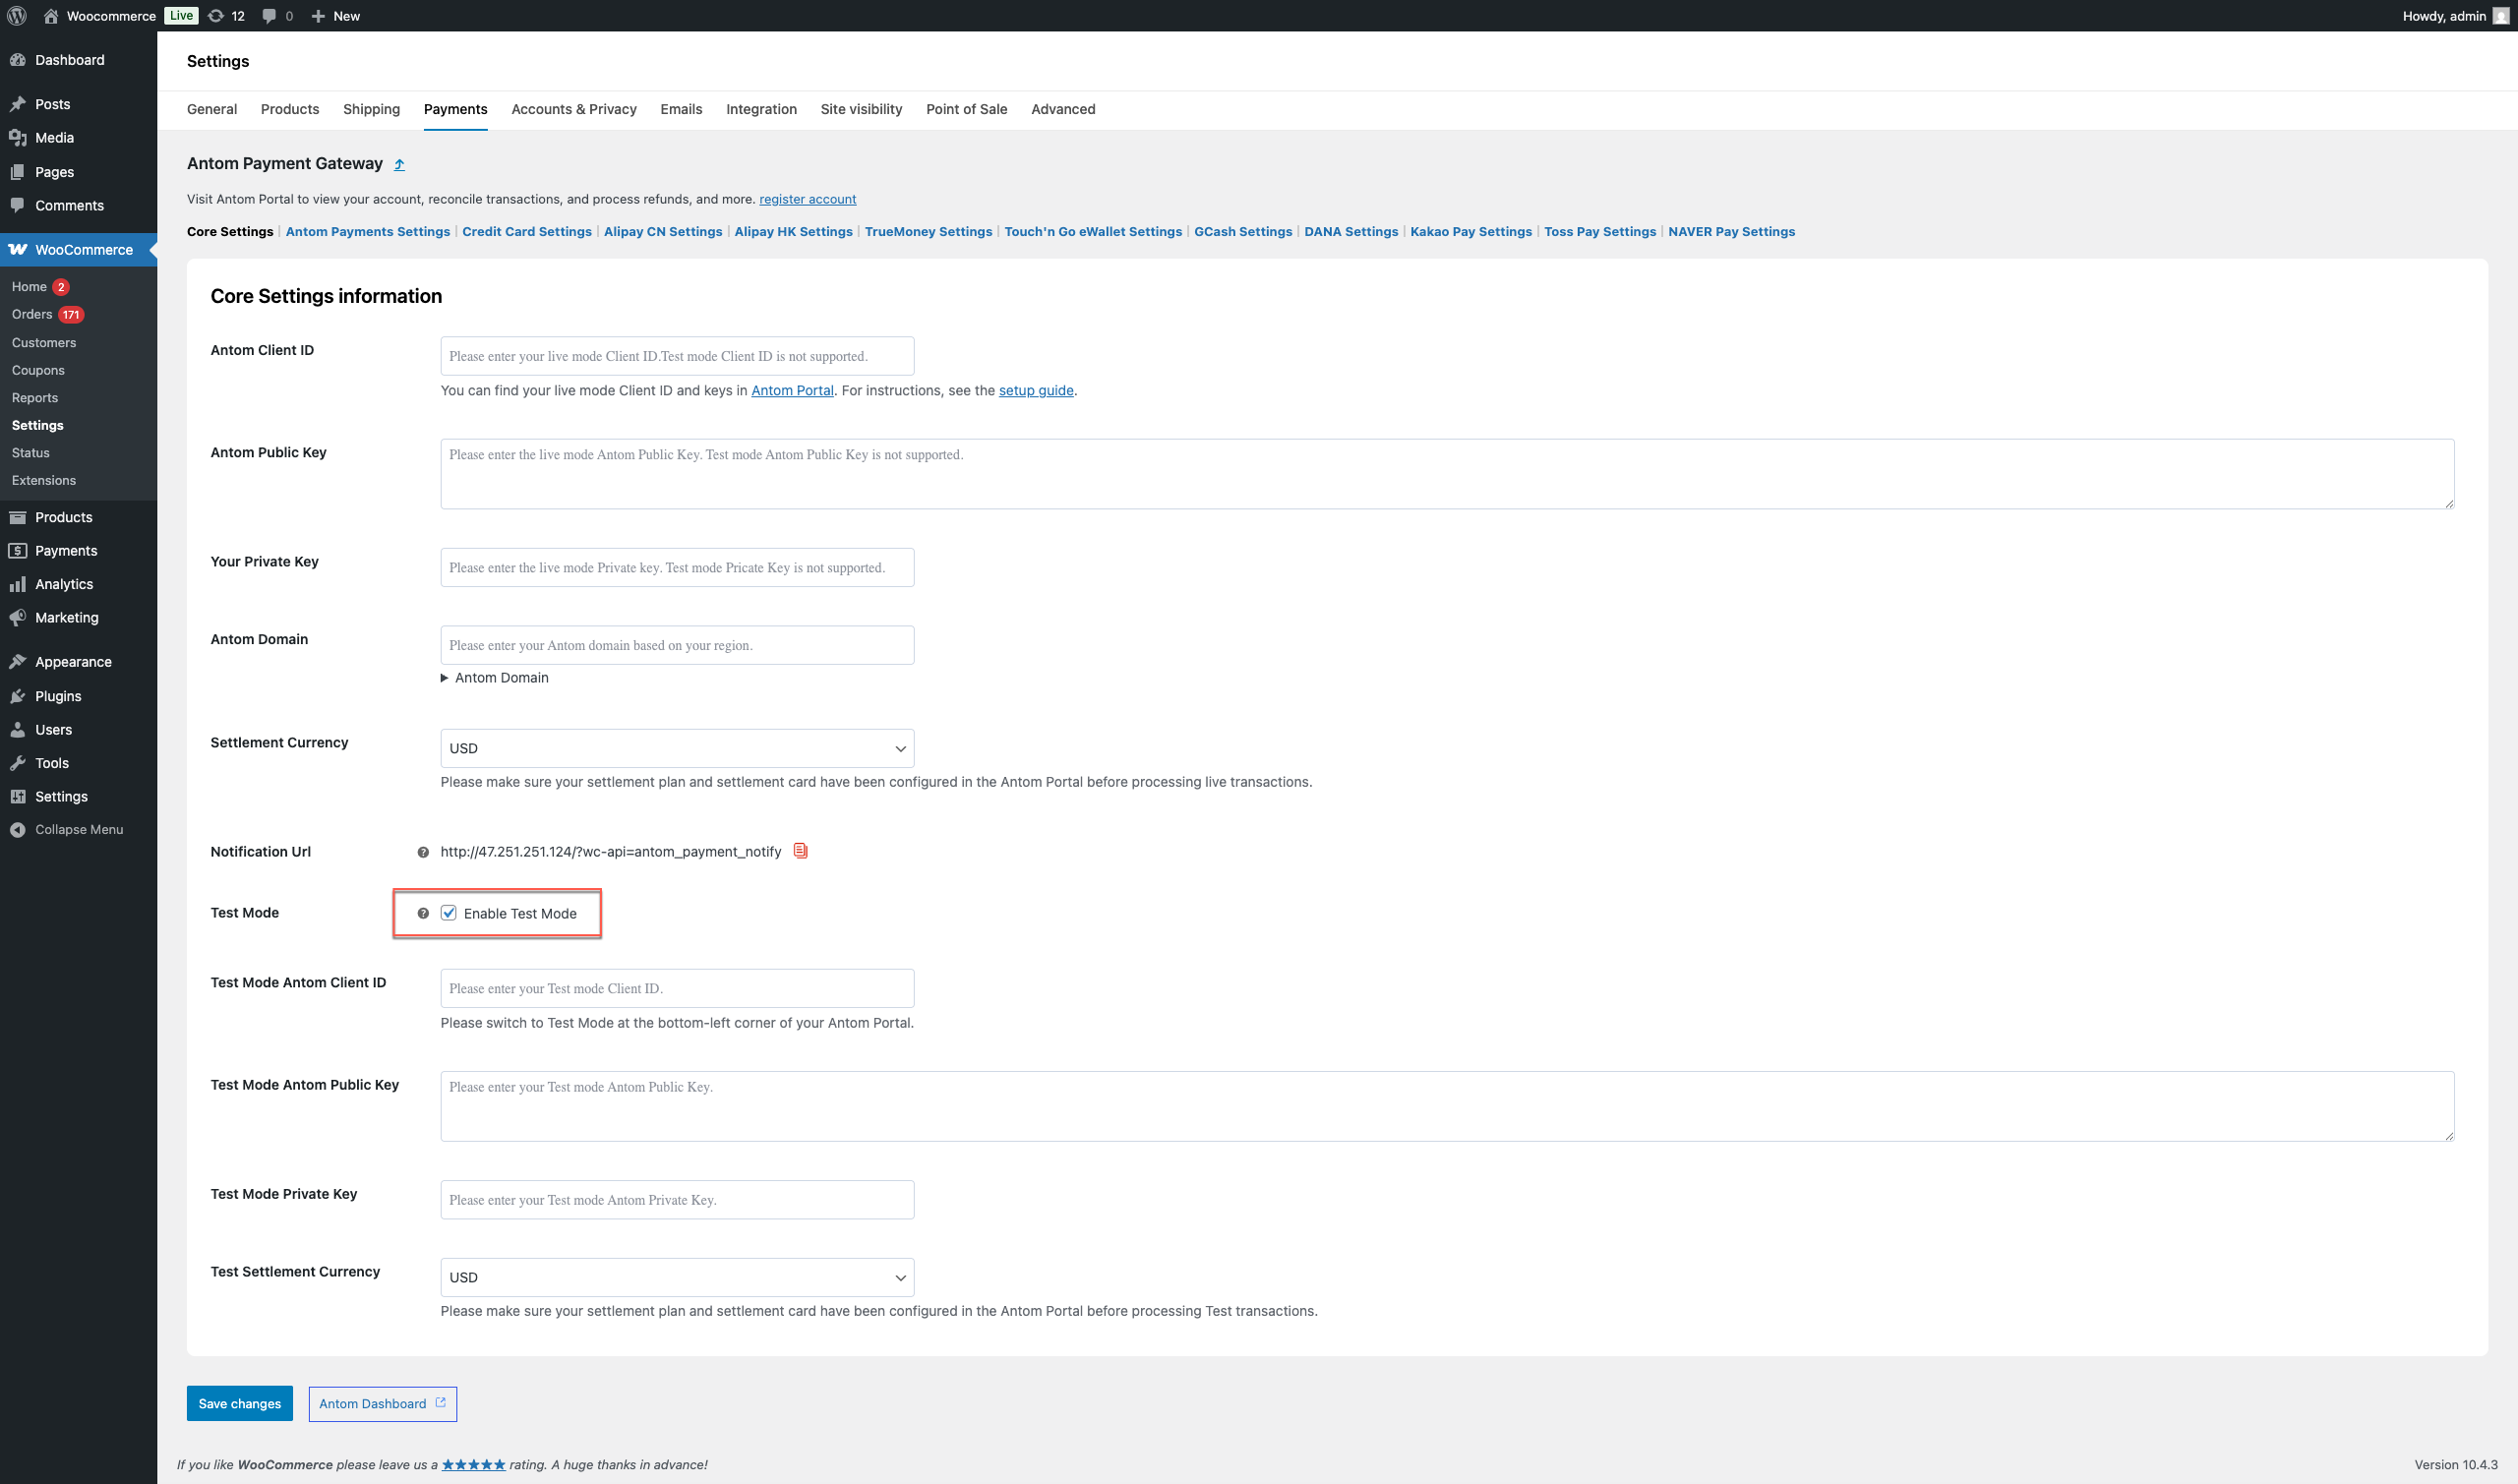The height and width of the screenshot is (1484, 2518).
Task: Open admin user avatar
Action: tap(2501, 16)
